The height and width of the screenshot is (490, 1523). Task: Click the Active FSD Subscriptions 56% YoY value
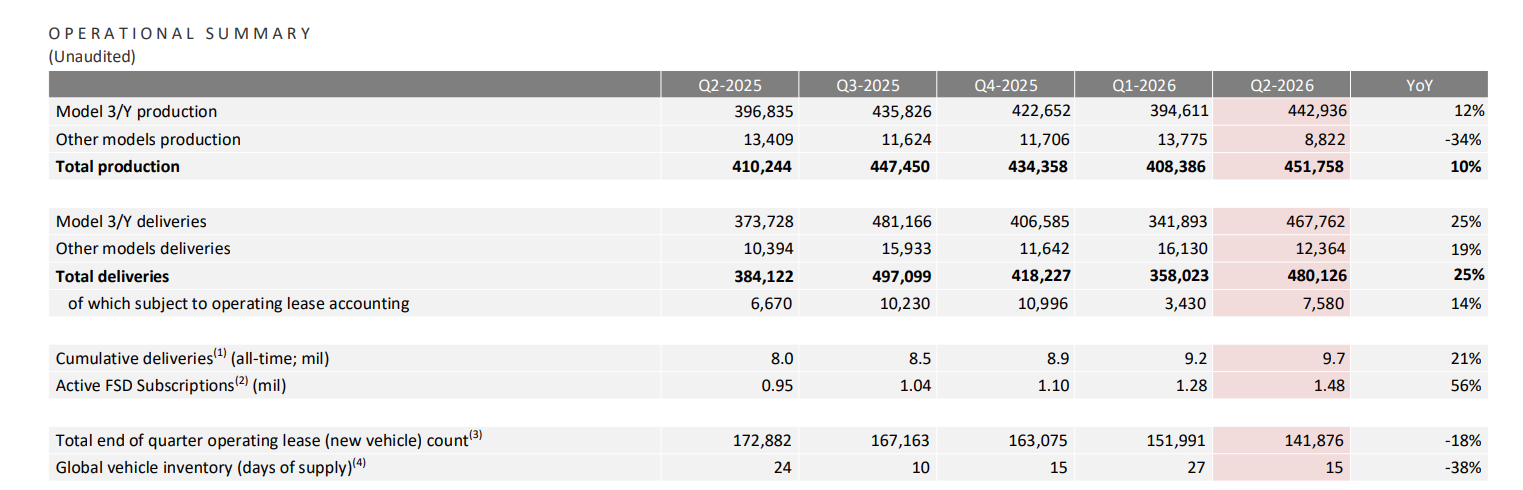[1466, 385]
